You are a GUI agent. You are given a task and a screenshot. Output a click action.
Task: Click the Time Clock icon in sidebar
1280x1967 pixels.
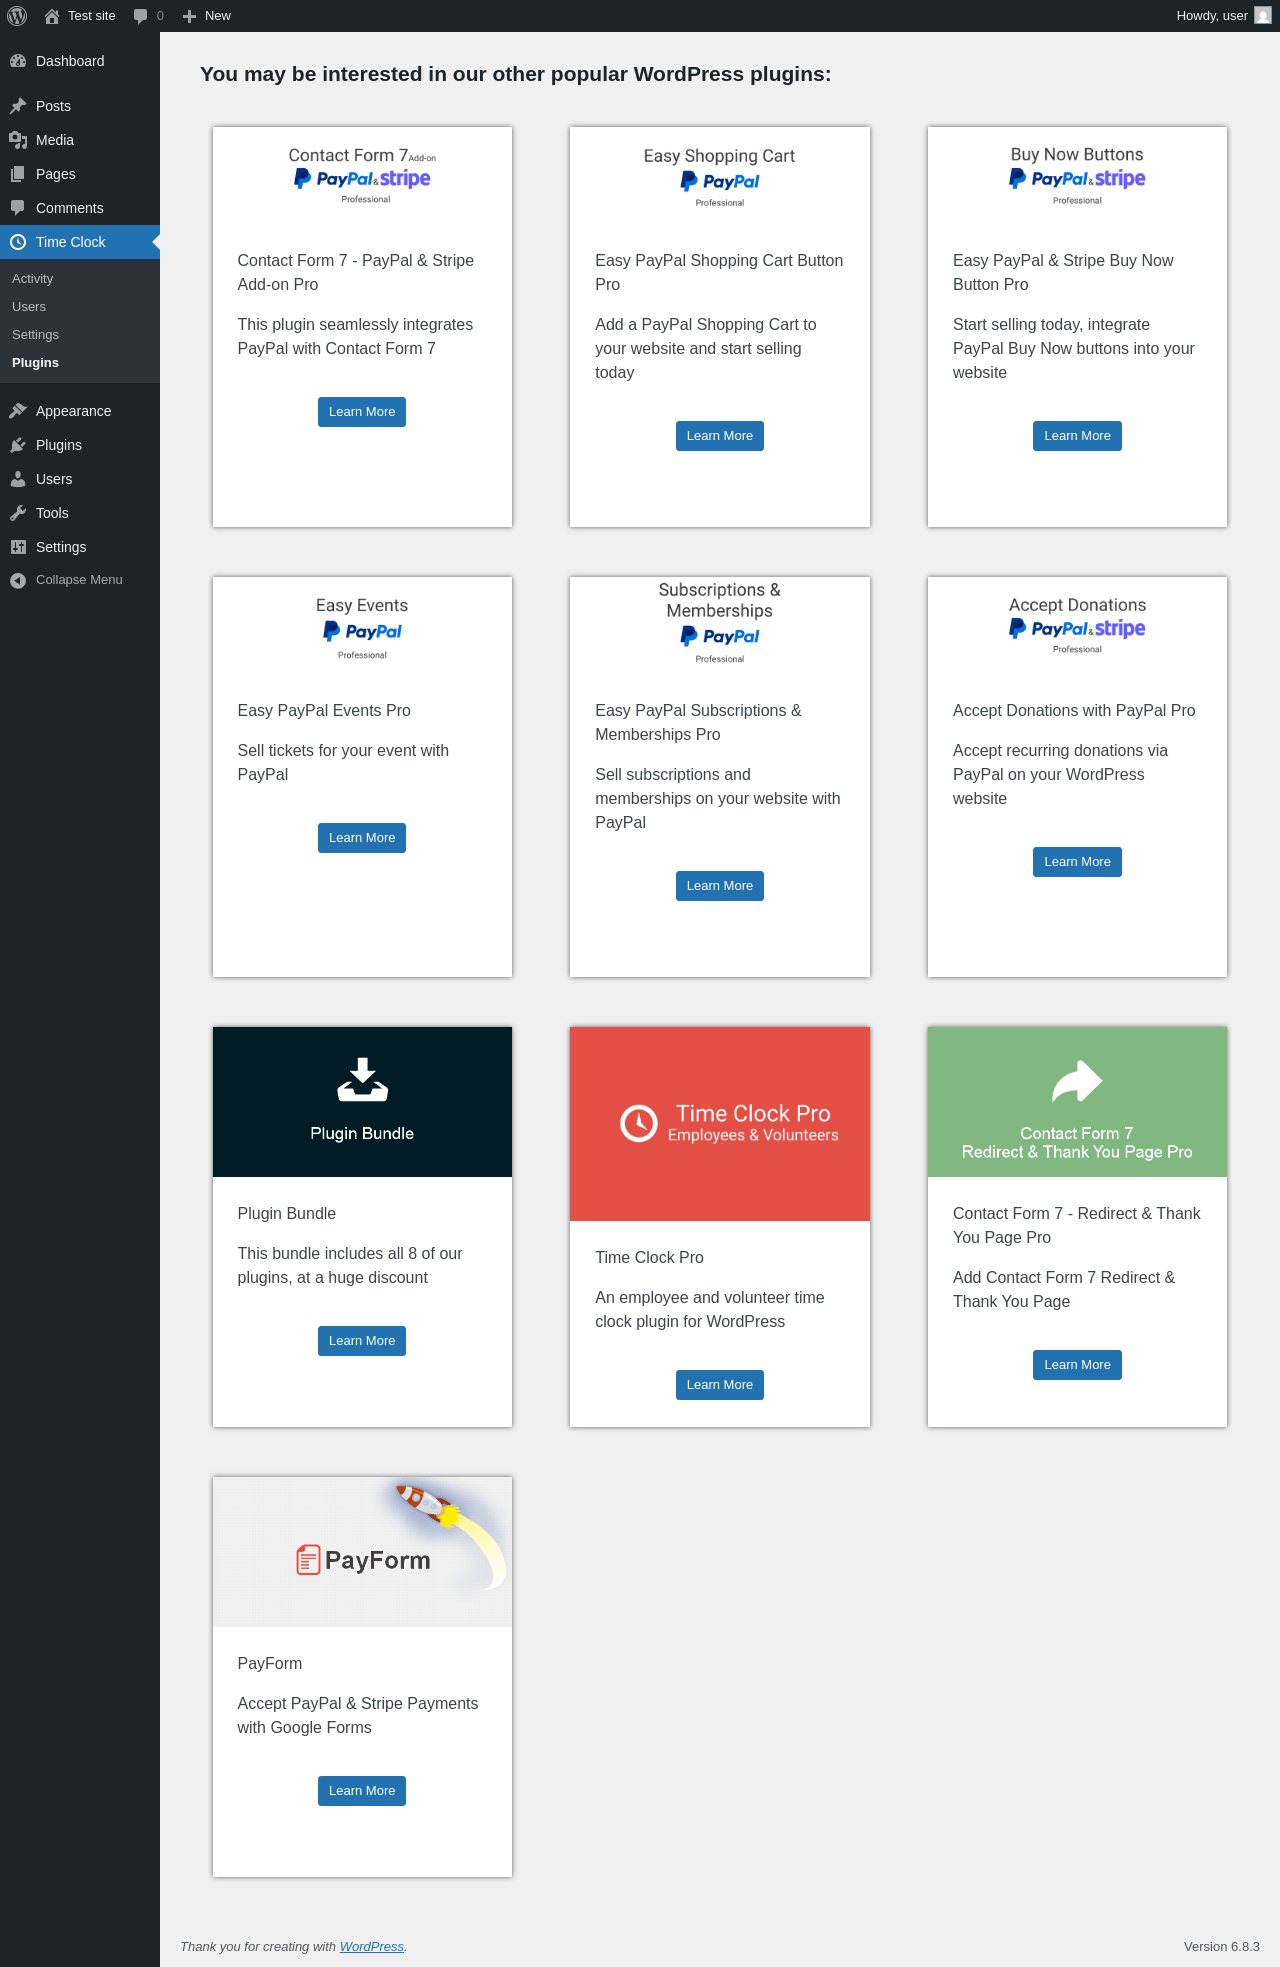tap(18, 242)
